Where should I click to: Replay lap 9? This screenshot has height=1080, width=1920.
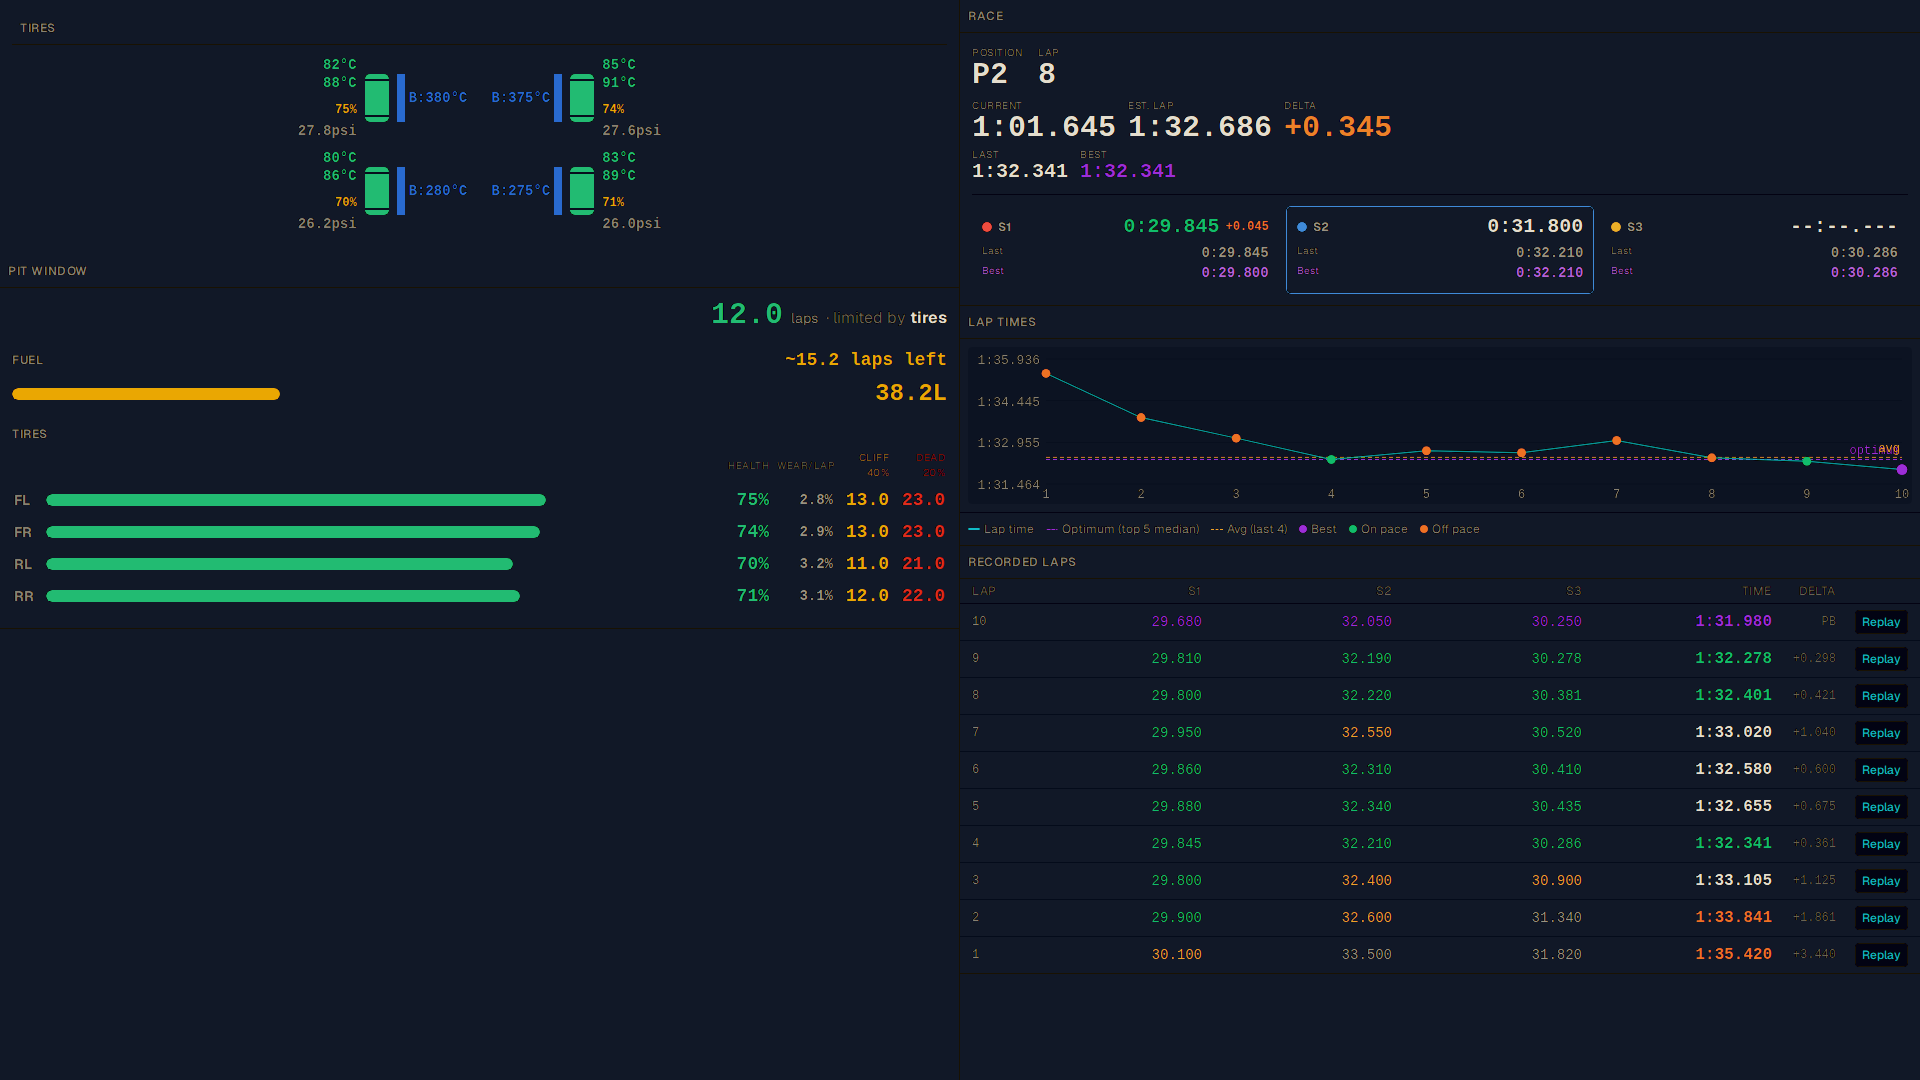coord(1881,659)
